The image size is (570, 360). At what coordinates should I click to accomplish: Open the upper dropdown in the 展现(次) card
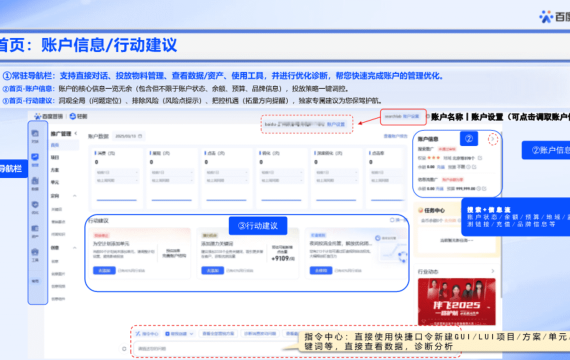tap(172, 172)
